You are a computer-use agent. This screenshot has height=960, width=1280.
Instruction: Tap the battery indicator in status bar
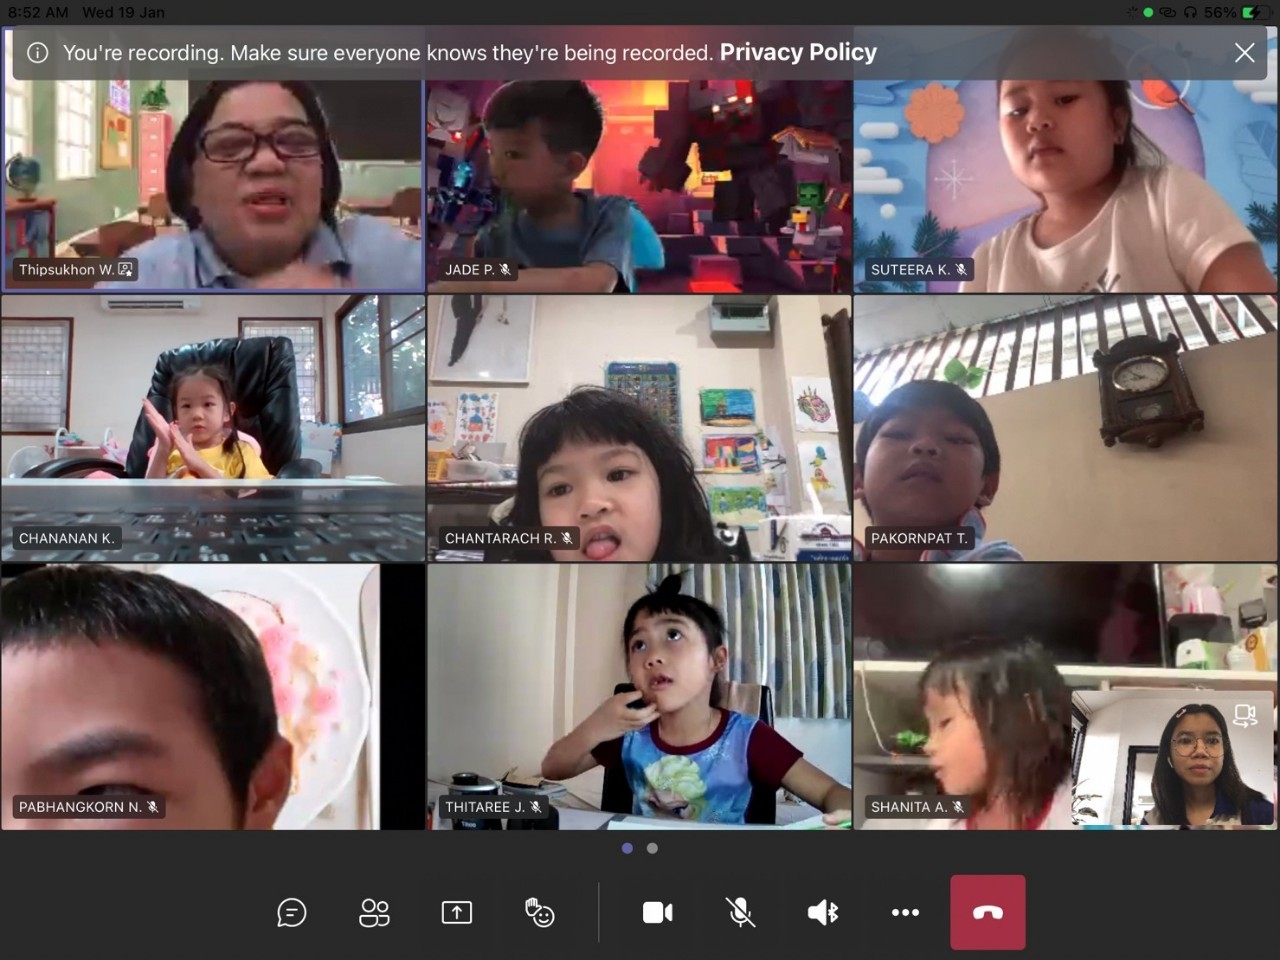[1252, 12]
